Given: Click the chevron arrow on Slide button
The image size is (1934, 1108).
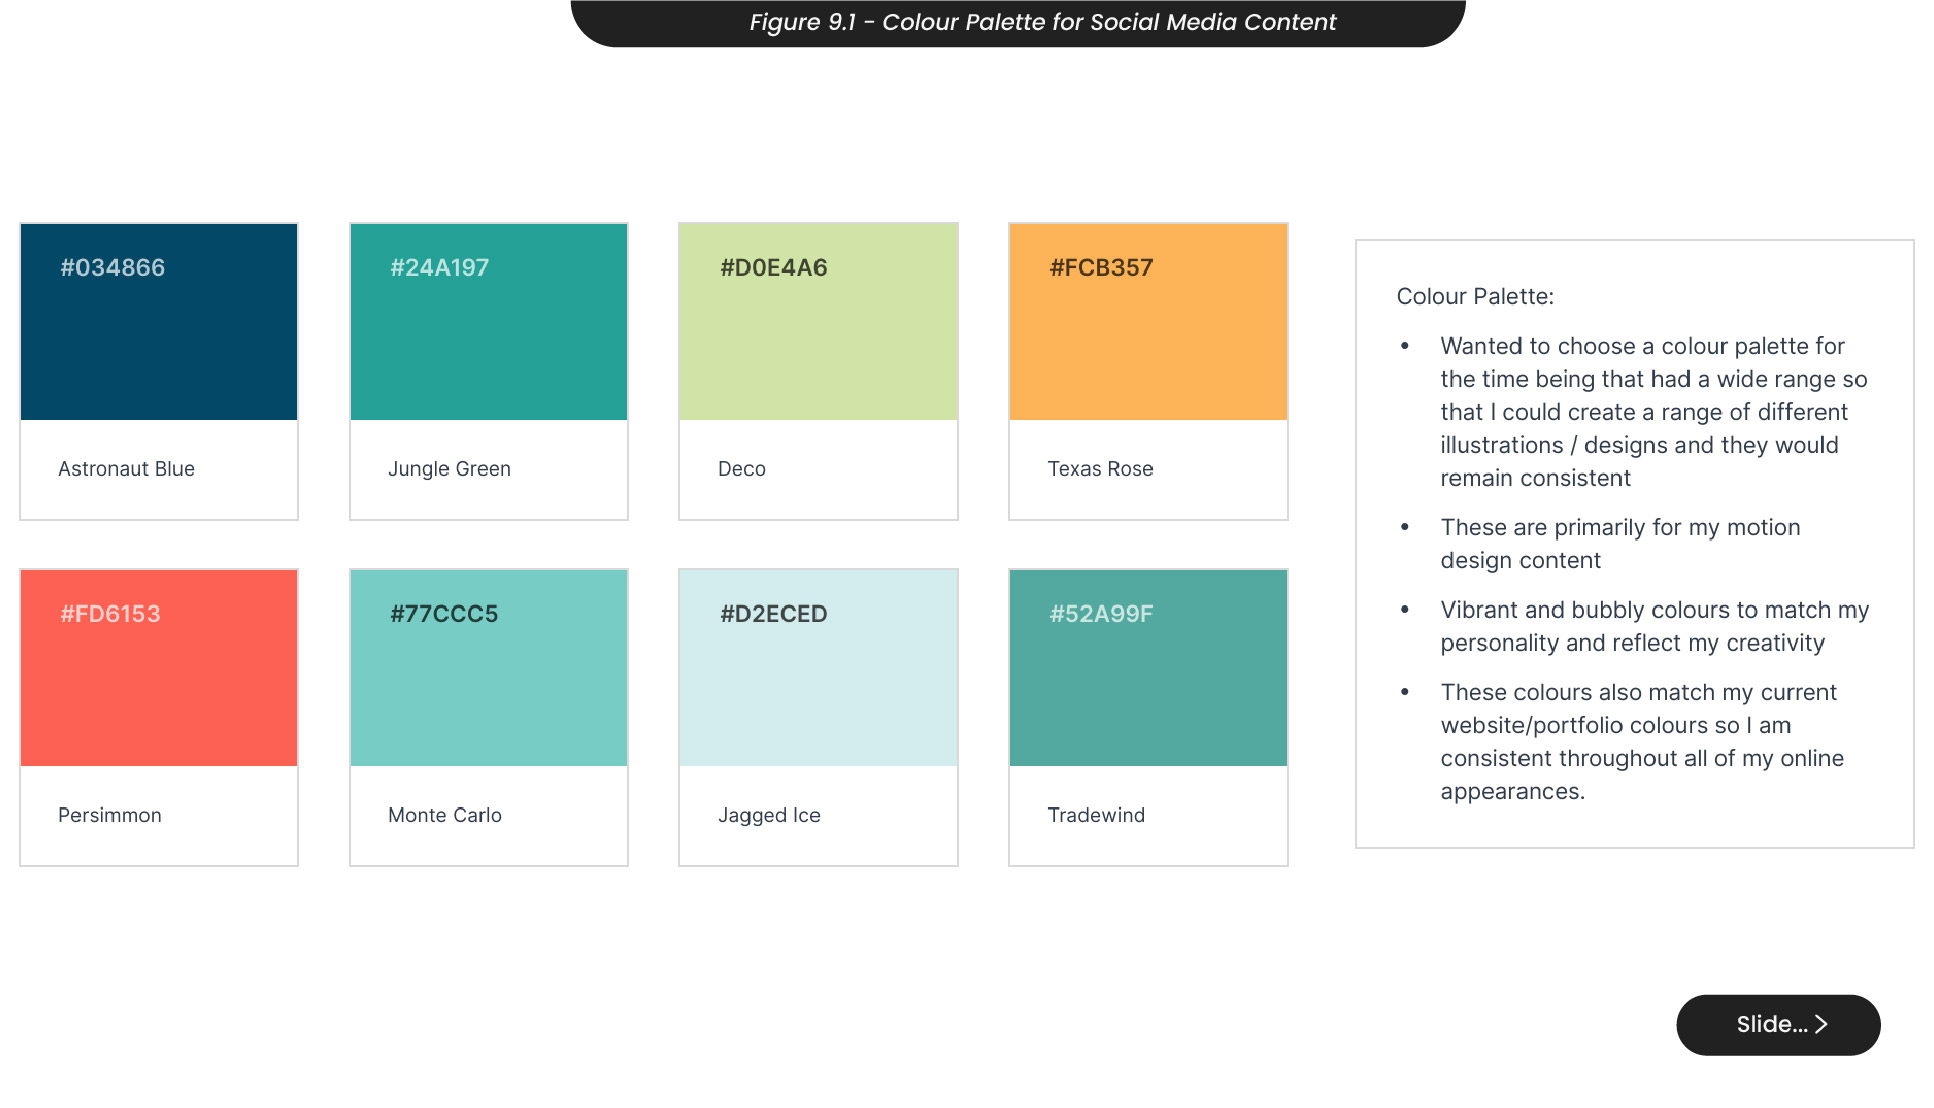Looking at the screenshot, I should tap(1821, 1024).
